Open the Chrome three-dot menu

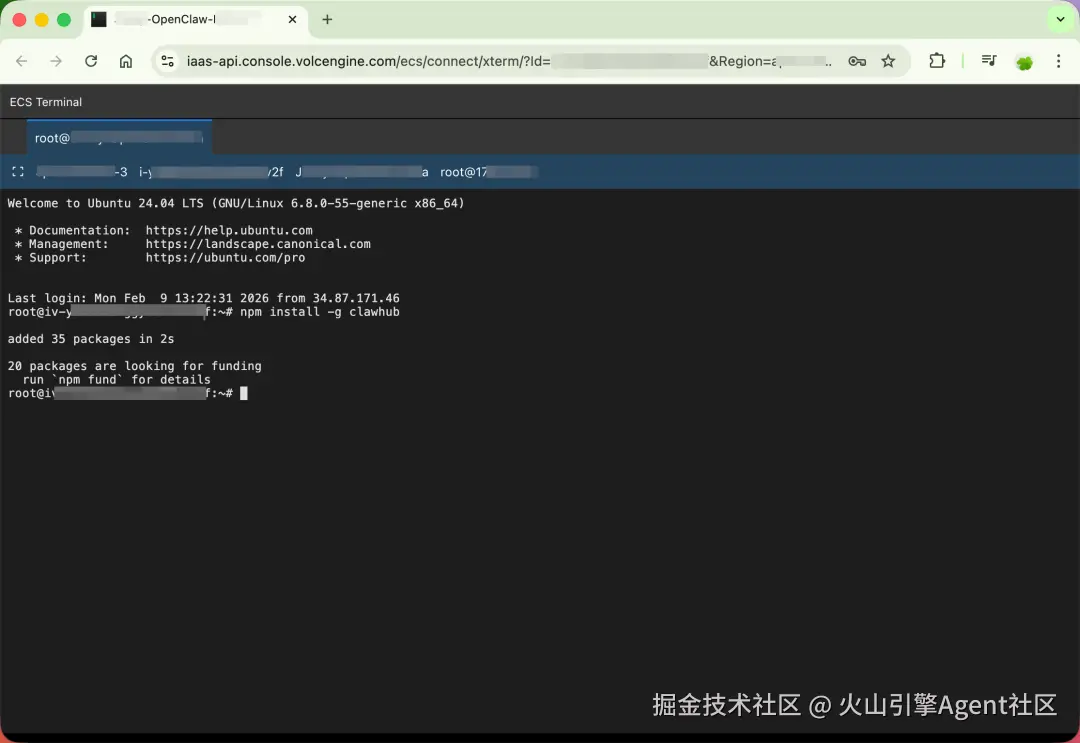1059,61
